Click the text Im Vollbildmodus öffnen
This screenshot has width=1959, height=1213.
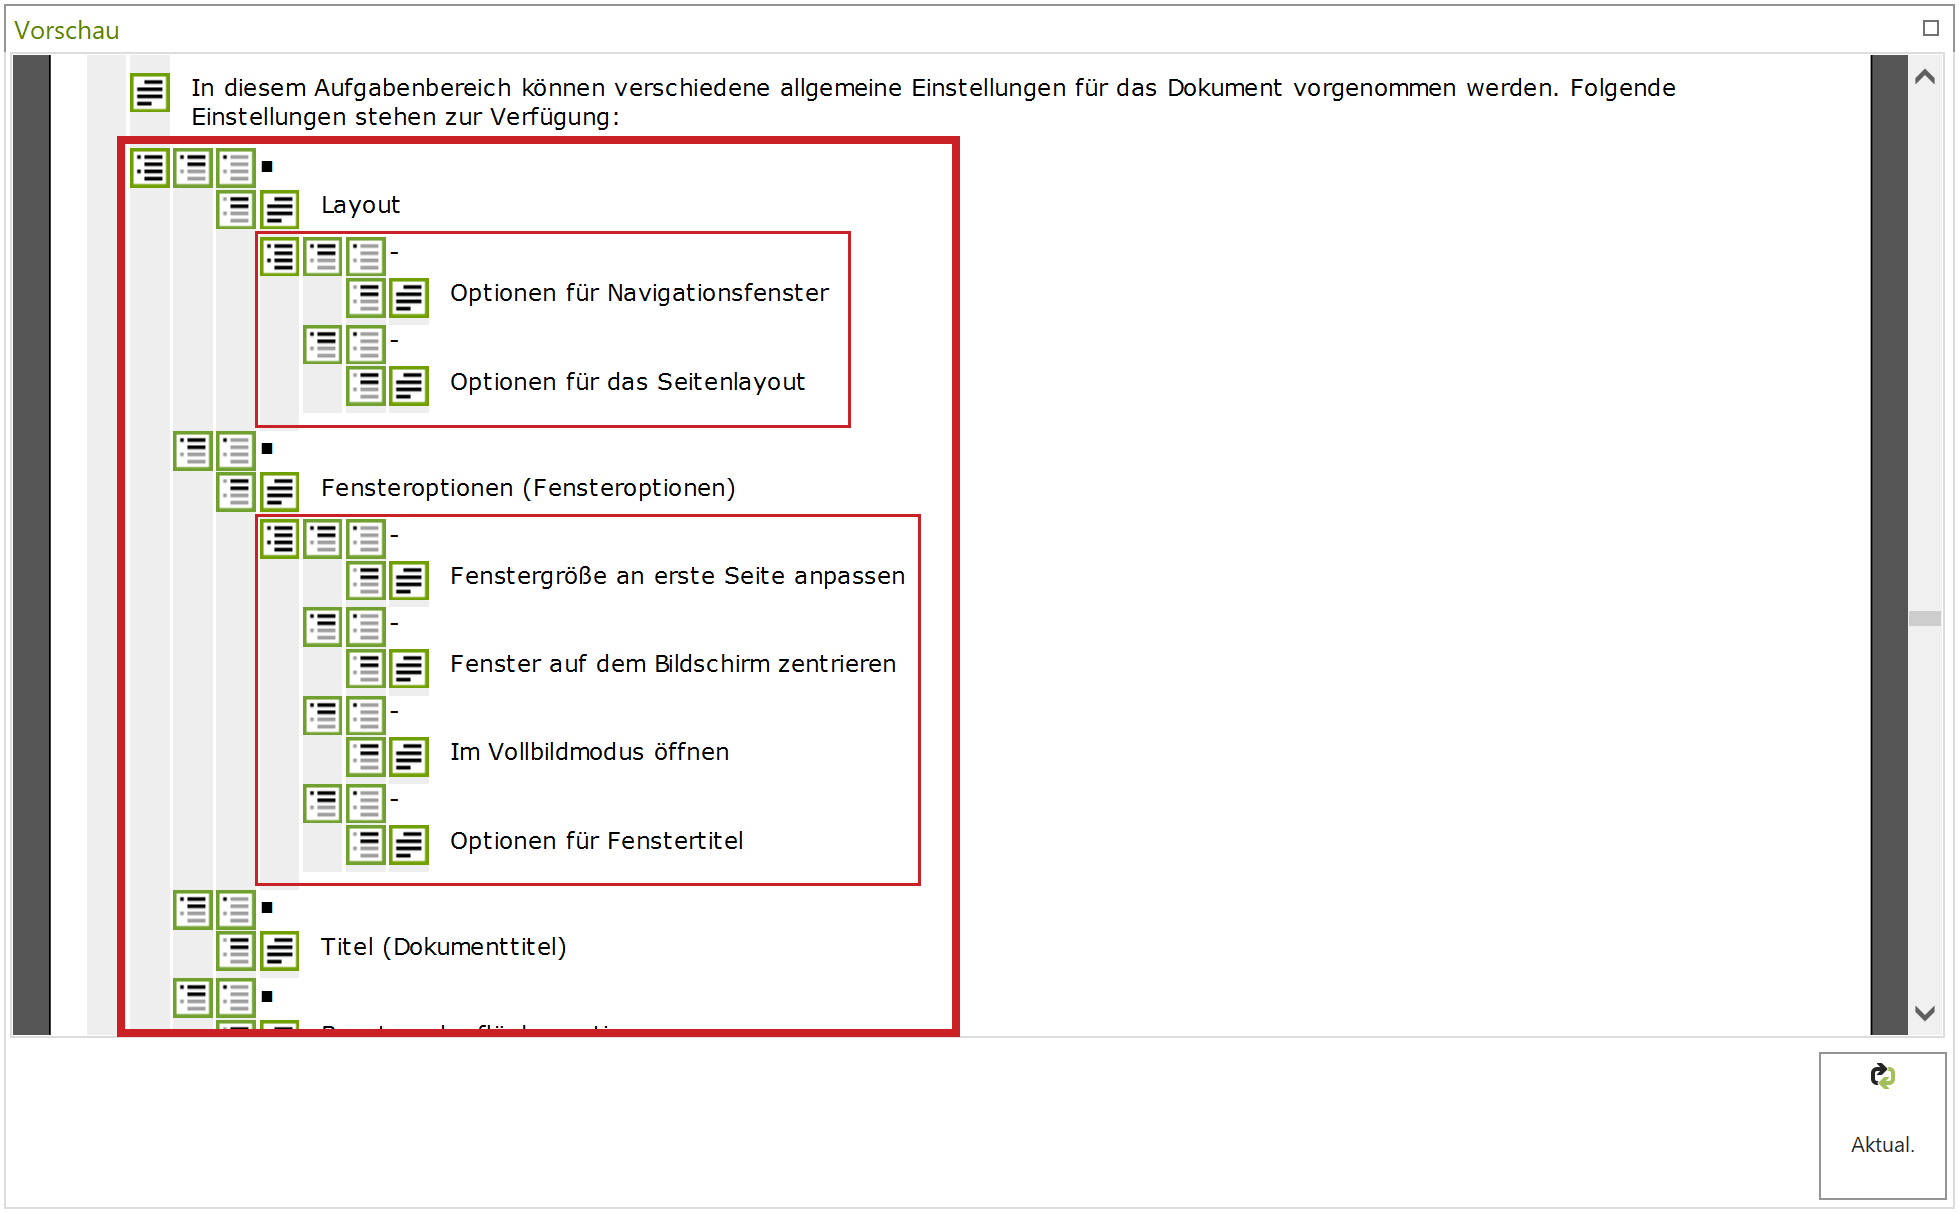[589, 752]
